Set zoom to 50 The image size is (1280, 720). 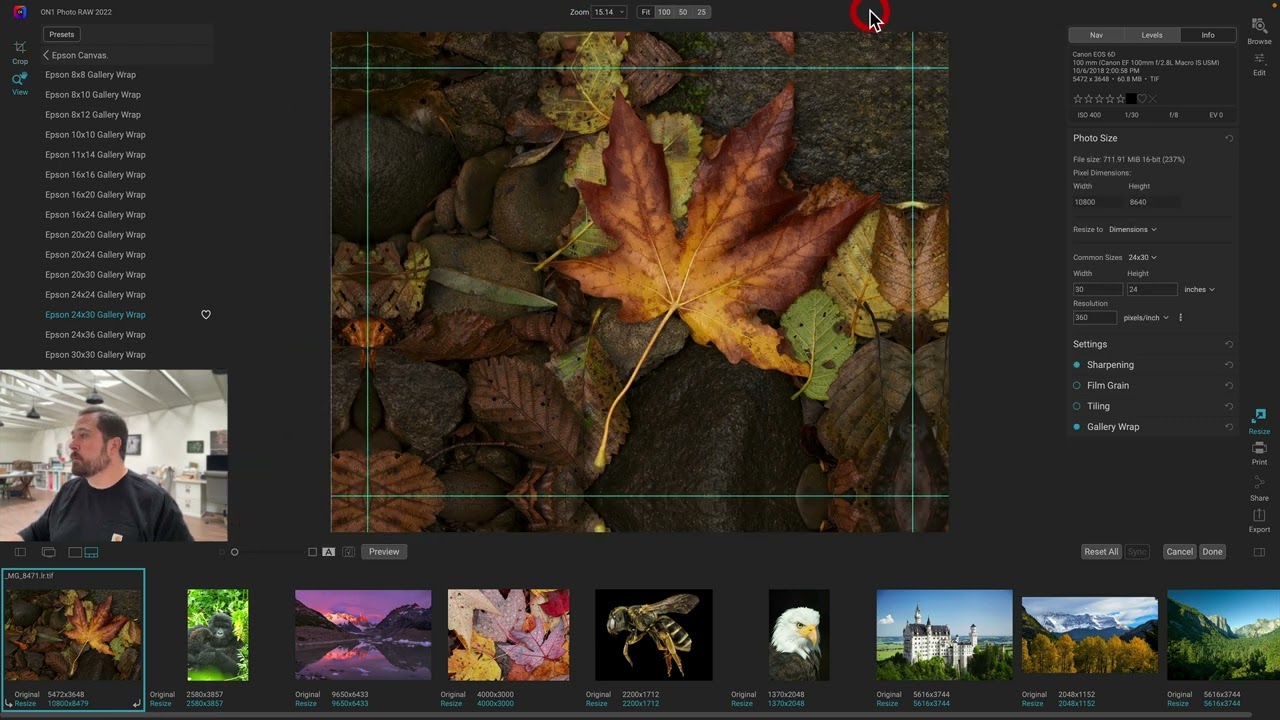[683, 12]
